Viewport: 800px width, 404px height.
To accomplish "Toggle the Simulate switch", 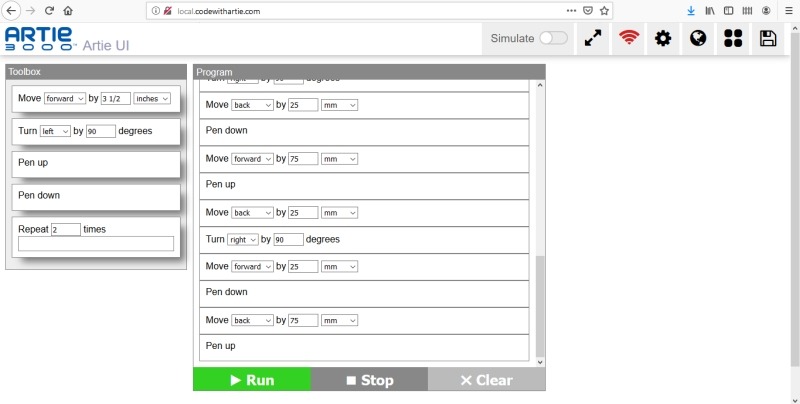I will point(553,38).
